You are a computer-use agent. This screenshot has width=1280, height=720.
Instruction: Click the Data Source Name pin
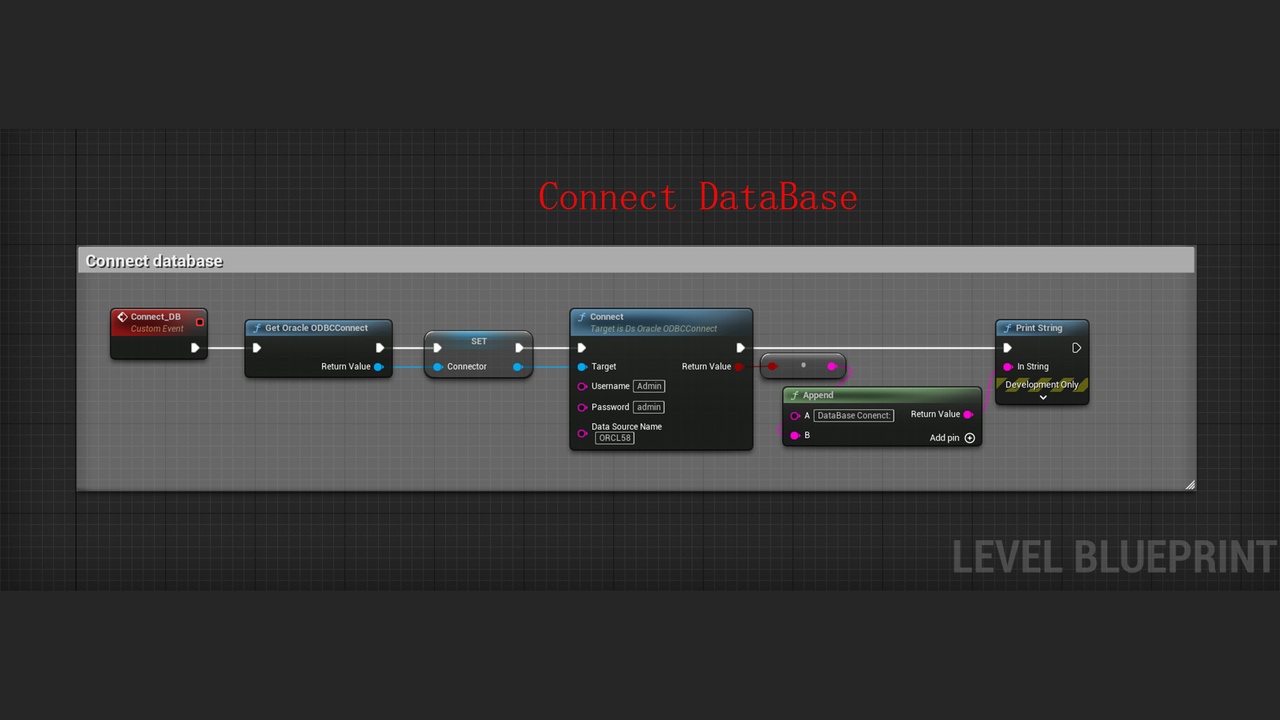(x=582, y=433)
